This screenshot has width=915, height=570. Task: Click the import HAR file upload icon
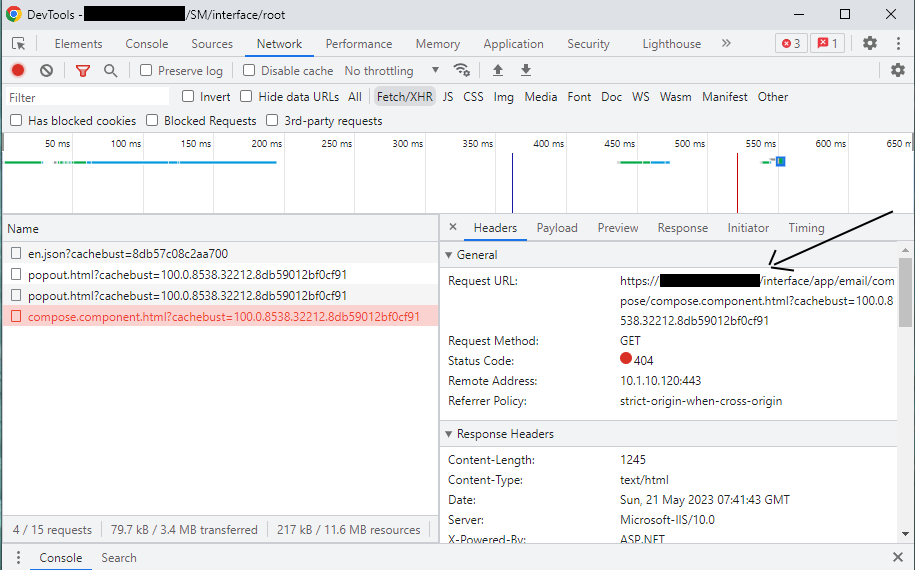pyautogui.click(x=498, y=70)
